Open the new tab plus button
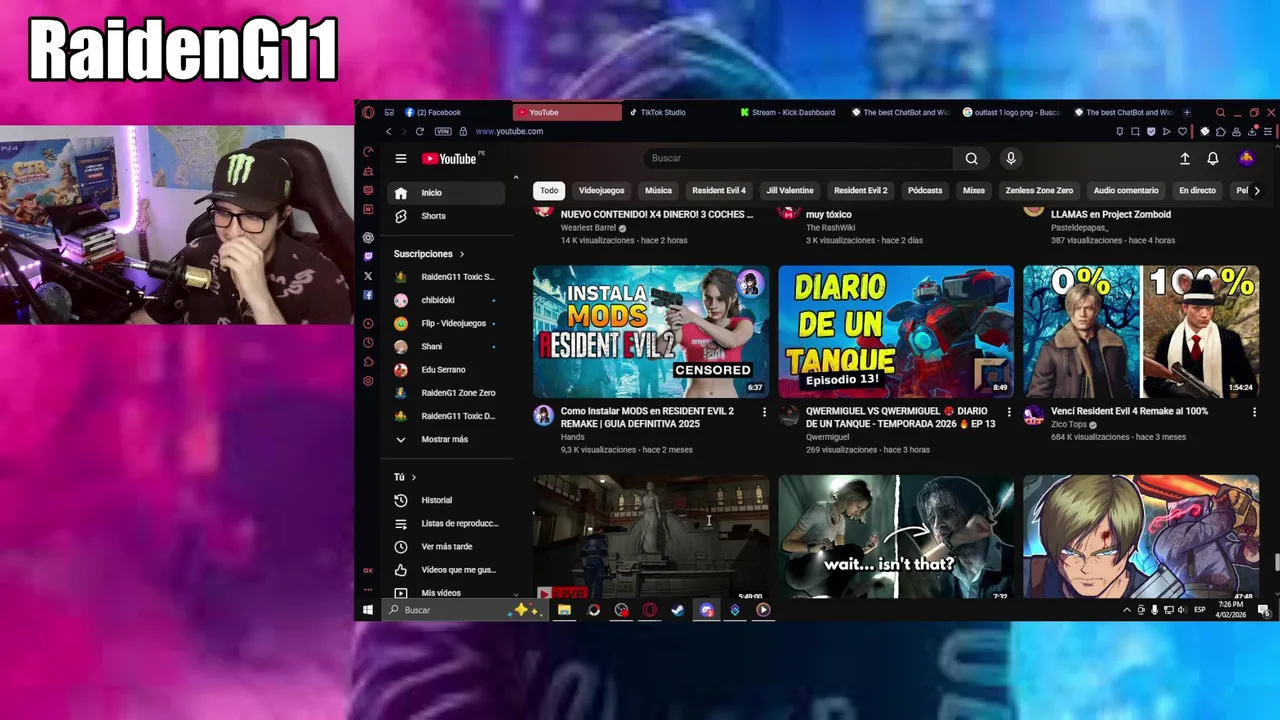This screenshot has width=1280, height=720. (1187, 112)
